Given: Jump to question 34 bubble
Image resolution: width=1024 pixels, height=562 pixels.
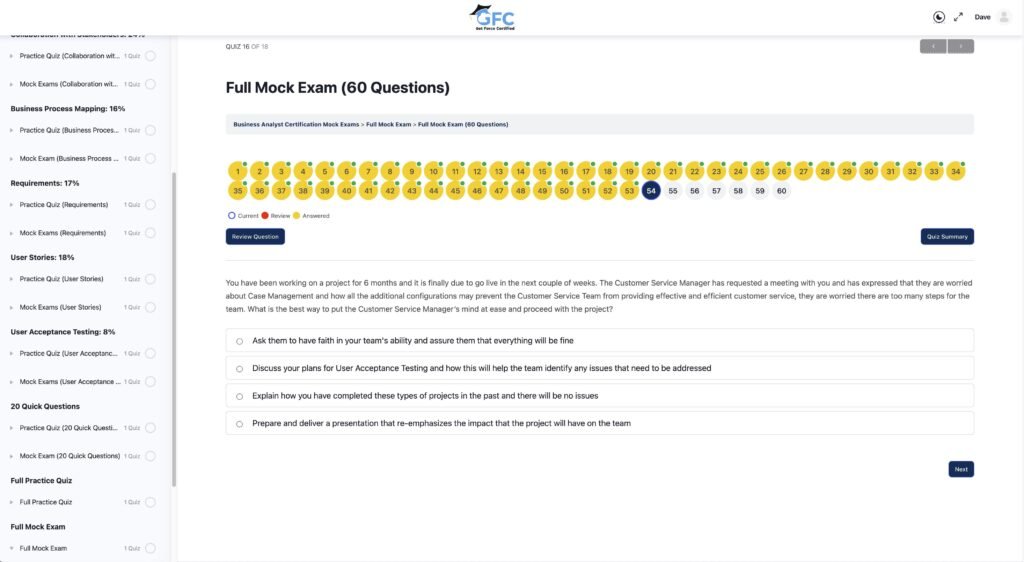Looking at the screenshot, I should click(955, 172).
